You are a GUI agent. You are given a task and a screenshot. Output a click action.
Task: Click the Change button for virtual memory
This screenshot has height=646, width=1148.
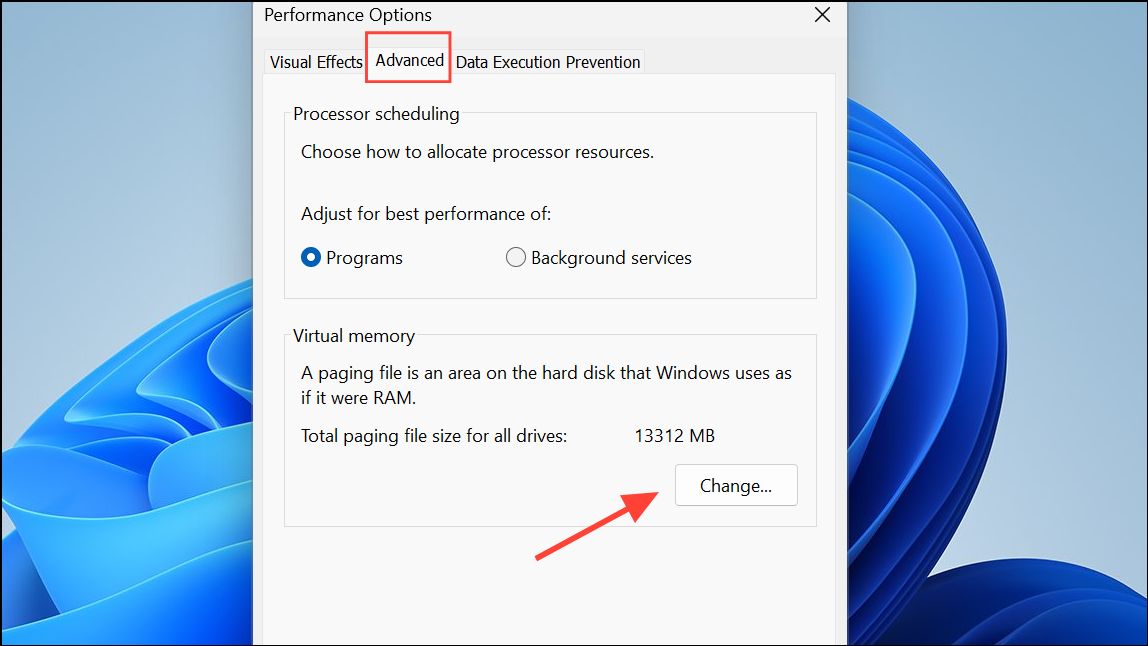point(735,485)
